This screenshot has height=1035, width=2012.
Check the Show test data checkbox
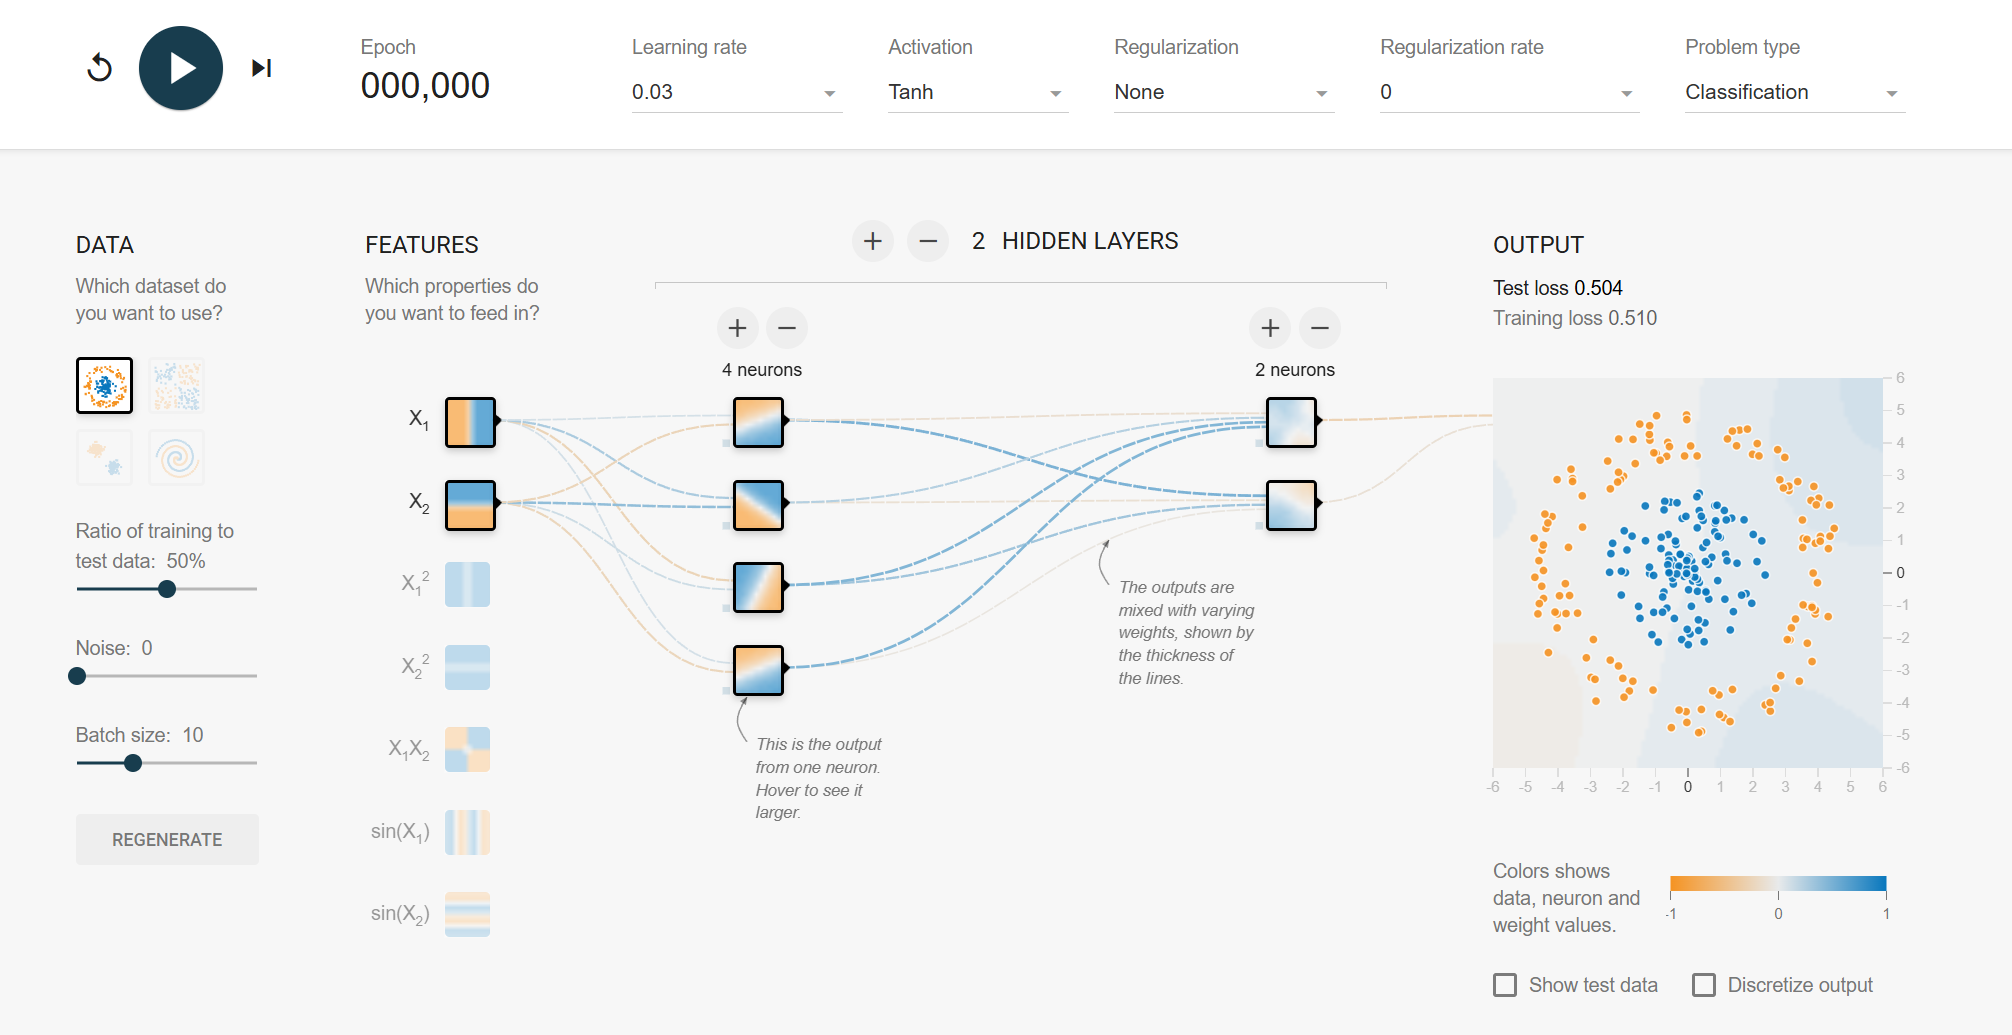(1505, 985)
